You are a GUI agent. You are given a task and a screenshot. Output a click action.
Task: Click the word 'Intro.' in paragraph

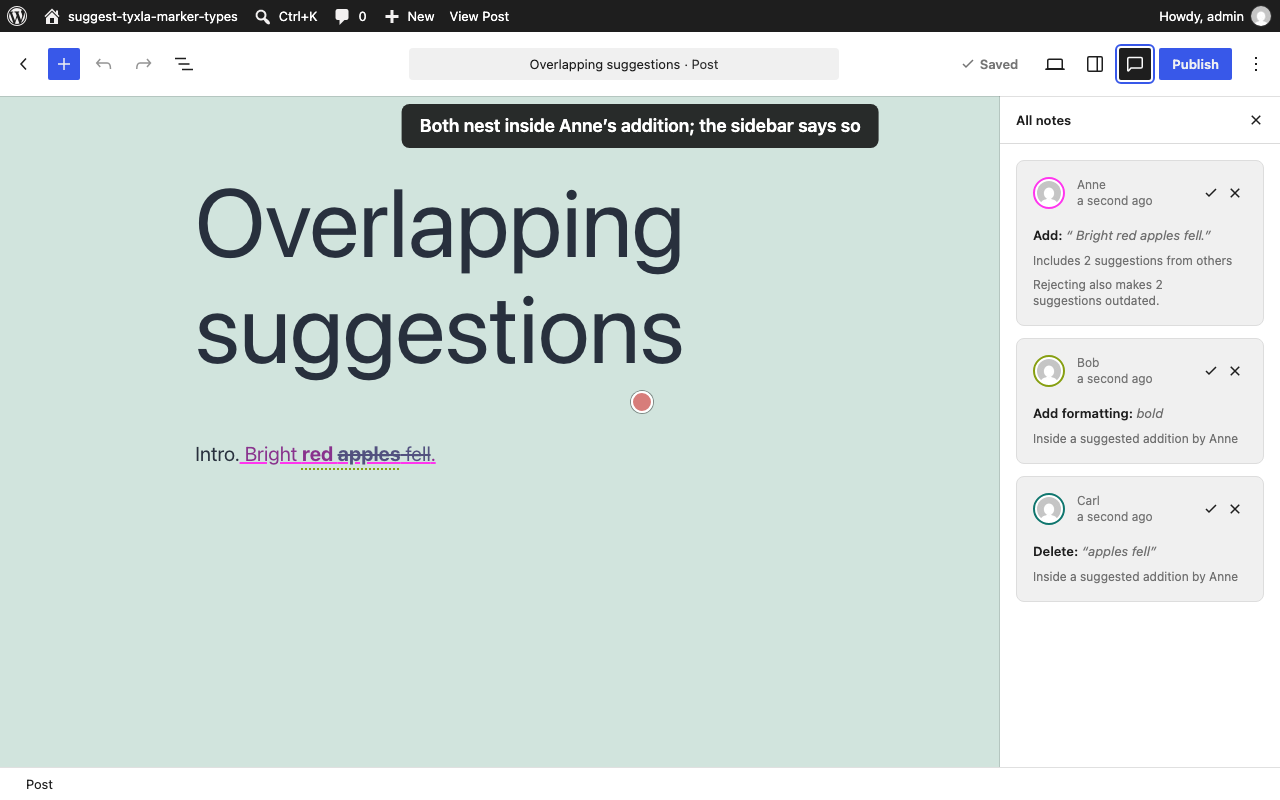[x=217, y=455]
